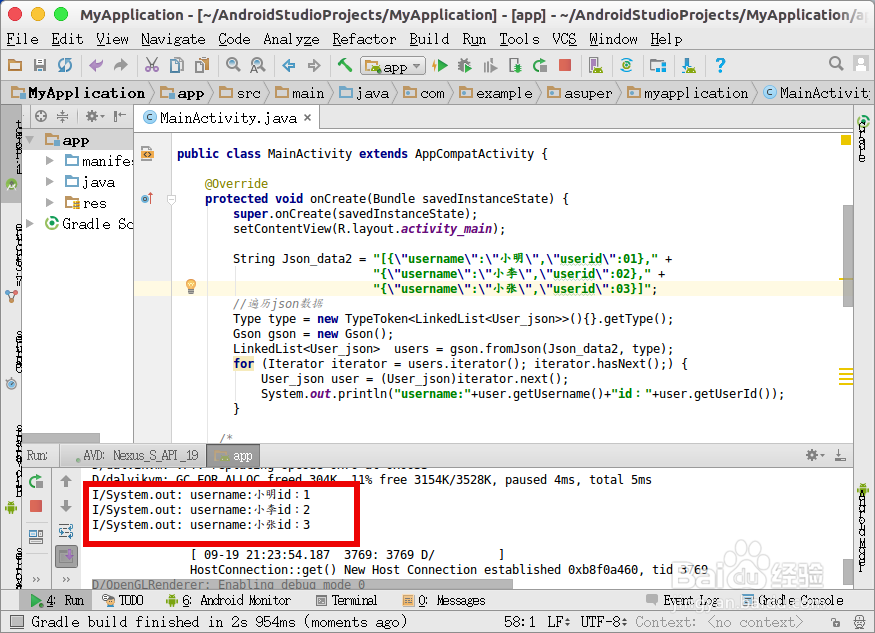Image resolution: width=875 pixels, height=633 pixels.
Task: Open the Terminal tool window
Action: [x=347, y=601]
